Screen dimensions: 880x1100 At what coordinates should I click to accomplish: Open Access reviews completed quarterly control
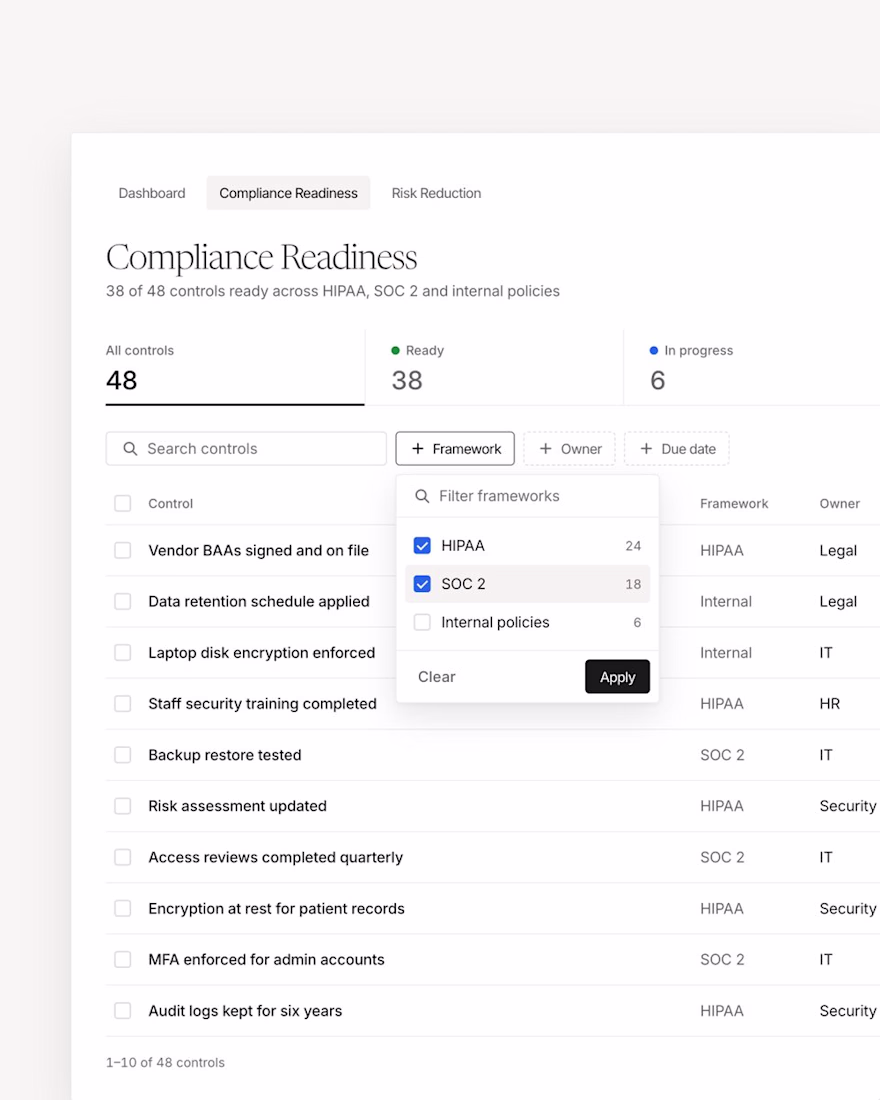[x=276, y=857]
